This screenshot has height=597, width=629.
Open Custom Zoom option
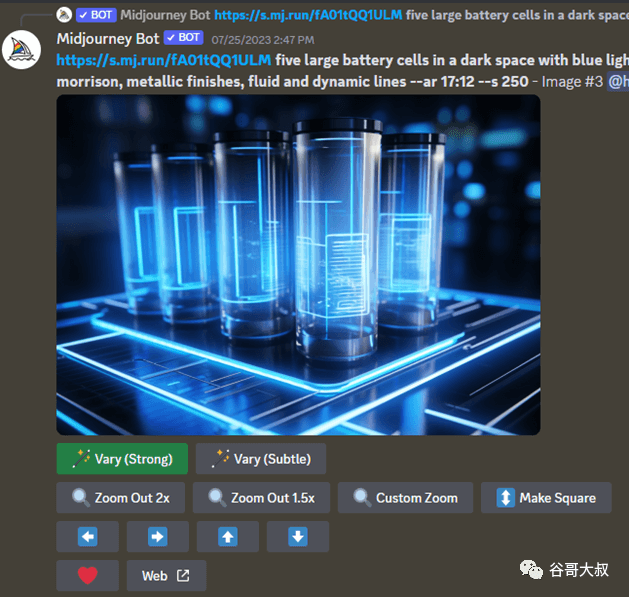click(x=405, y=498)
